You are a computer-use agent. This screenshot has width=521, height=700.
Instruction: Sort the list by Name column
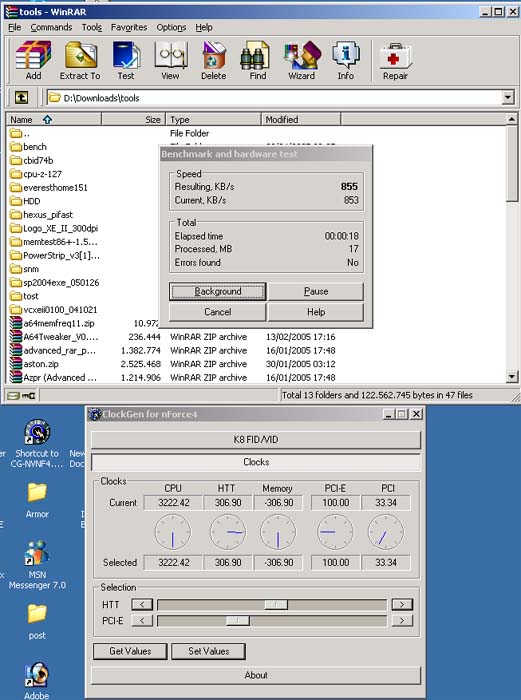pyautogui.click(x=54, y=120)
